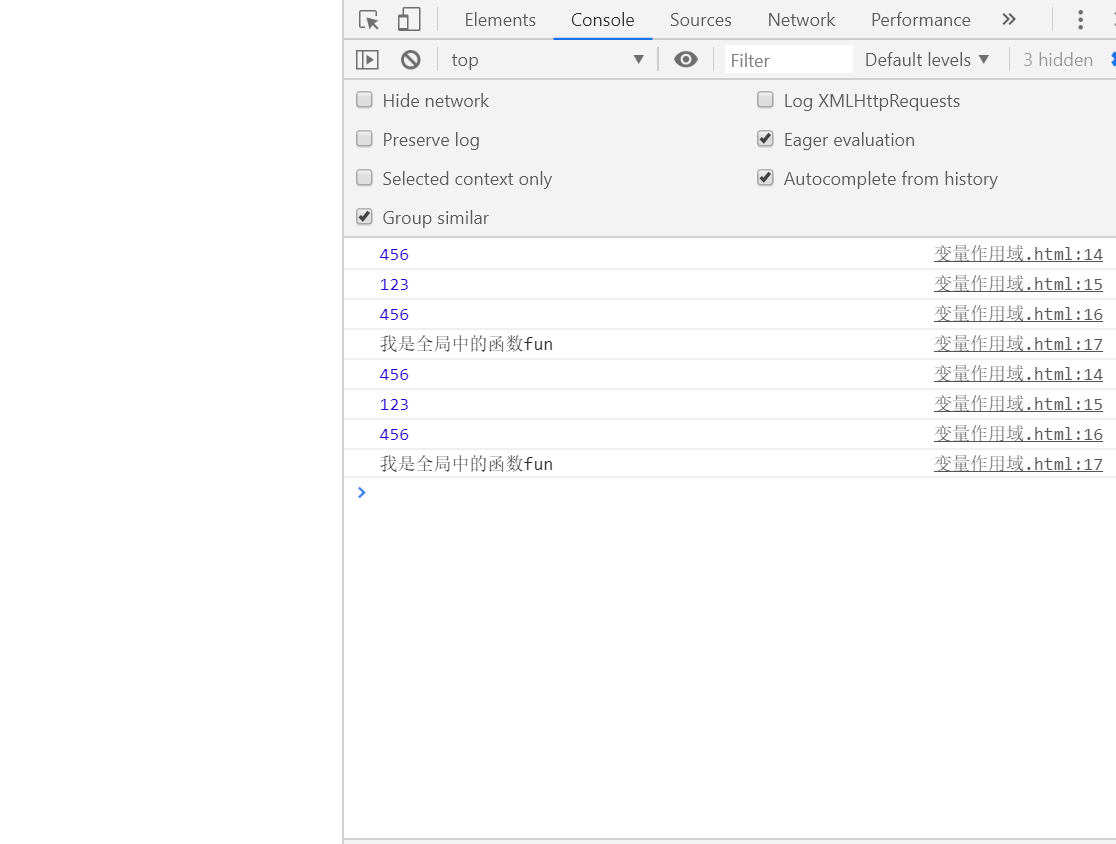Open first 变量作用域.html:15 source link
The width and height of the screenshot is (1116, 844).
[1018, 284]
